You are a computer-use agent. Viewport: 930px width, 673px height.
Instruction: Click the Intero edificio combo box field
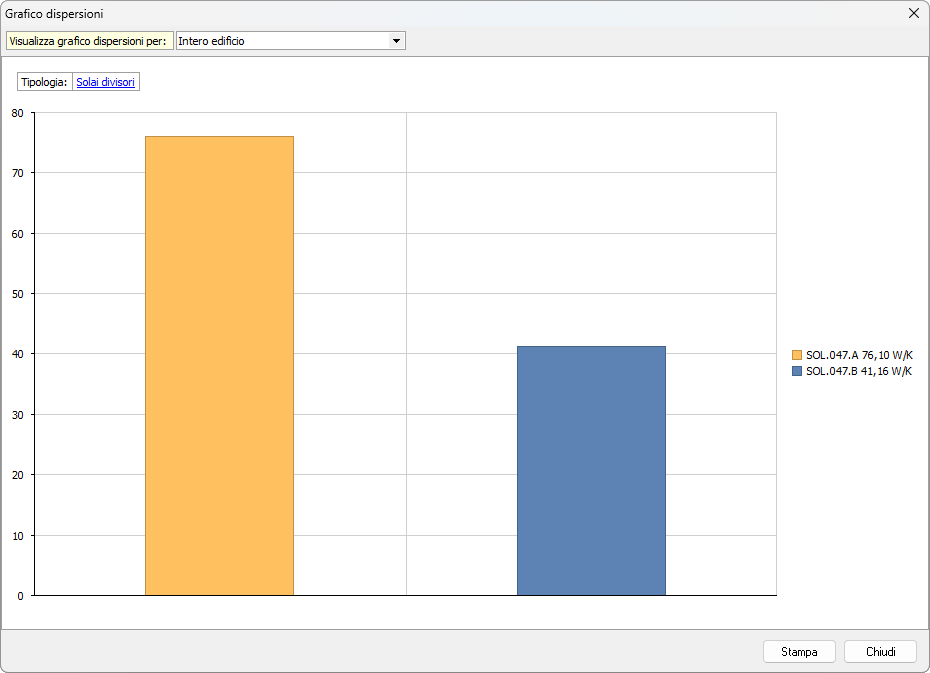pyautogui.click(x=282, y=41)
